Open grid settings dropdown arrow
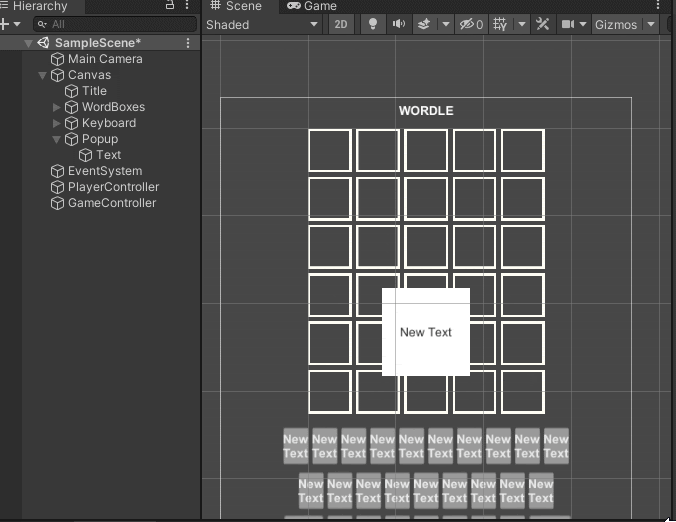This screenshot has width=676, height=522. [522, 24]
